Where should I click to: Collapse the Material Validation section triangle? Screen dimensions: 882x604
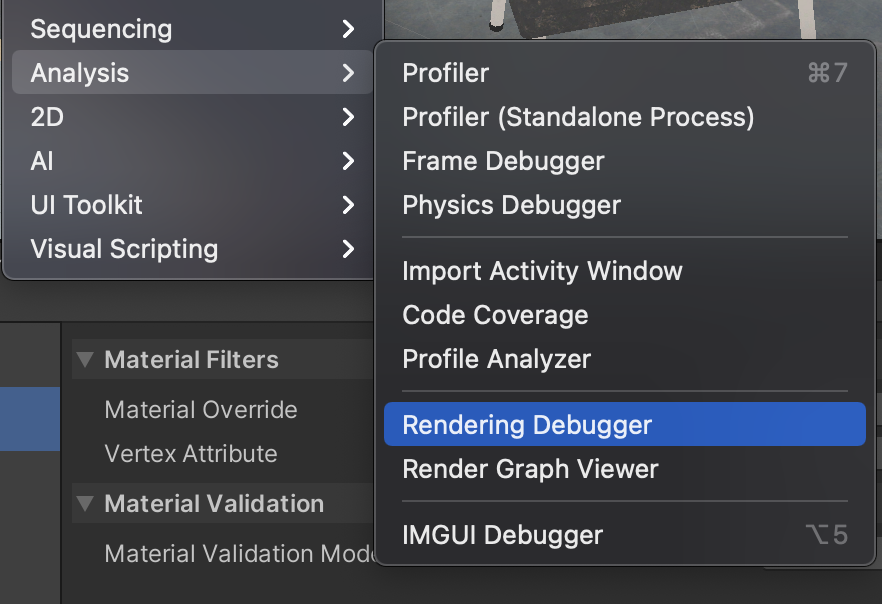click(x=85, y=504)
